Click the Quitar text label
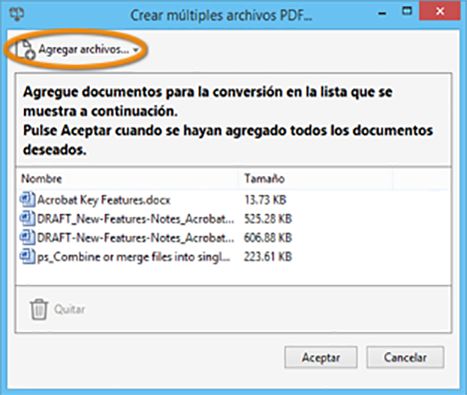Image resolution: width=467 pixels, height=395 pixels. point(70,309)
